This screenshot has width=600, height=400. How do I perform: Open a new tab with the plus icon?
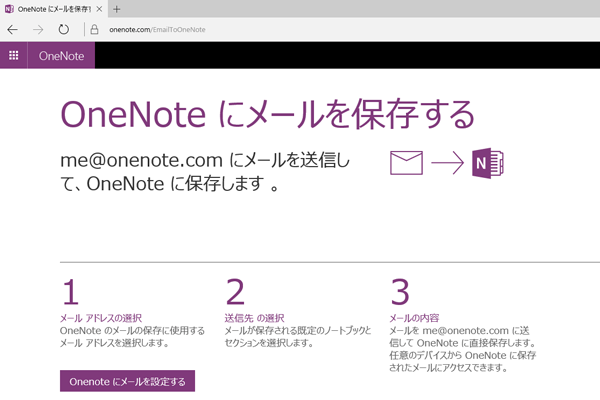pos(117,9)
